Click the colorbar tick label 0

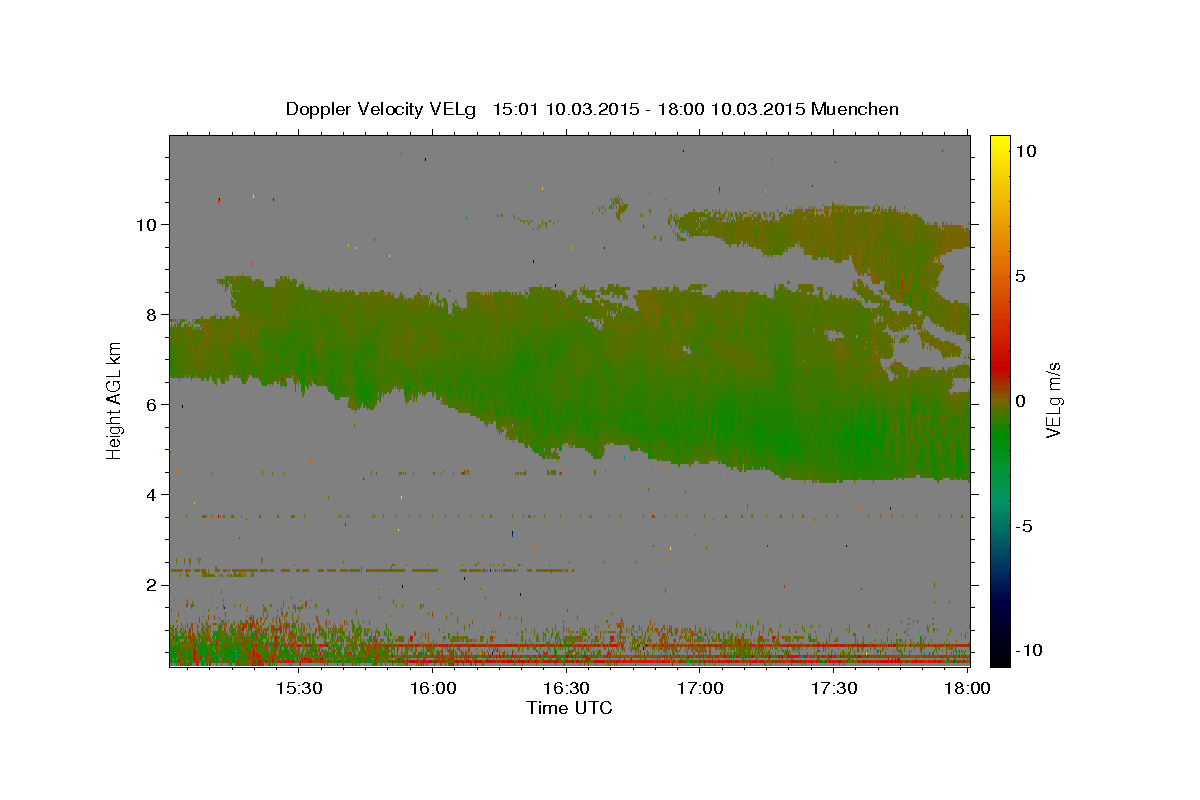point(1020,401)
